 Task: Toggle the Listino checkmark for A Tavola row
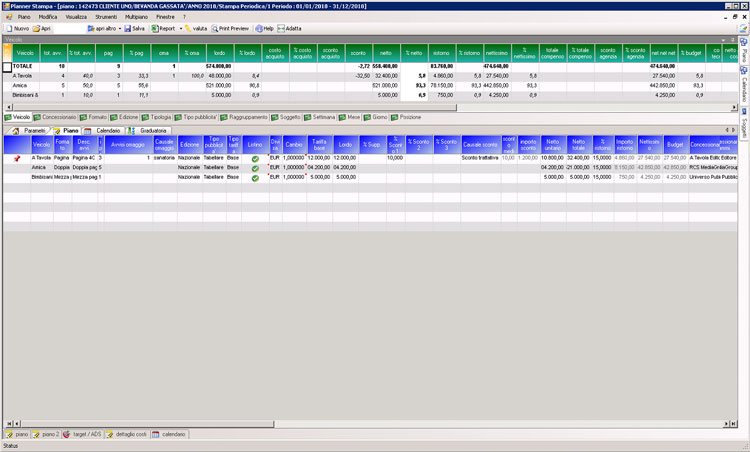pos(255,158)
